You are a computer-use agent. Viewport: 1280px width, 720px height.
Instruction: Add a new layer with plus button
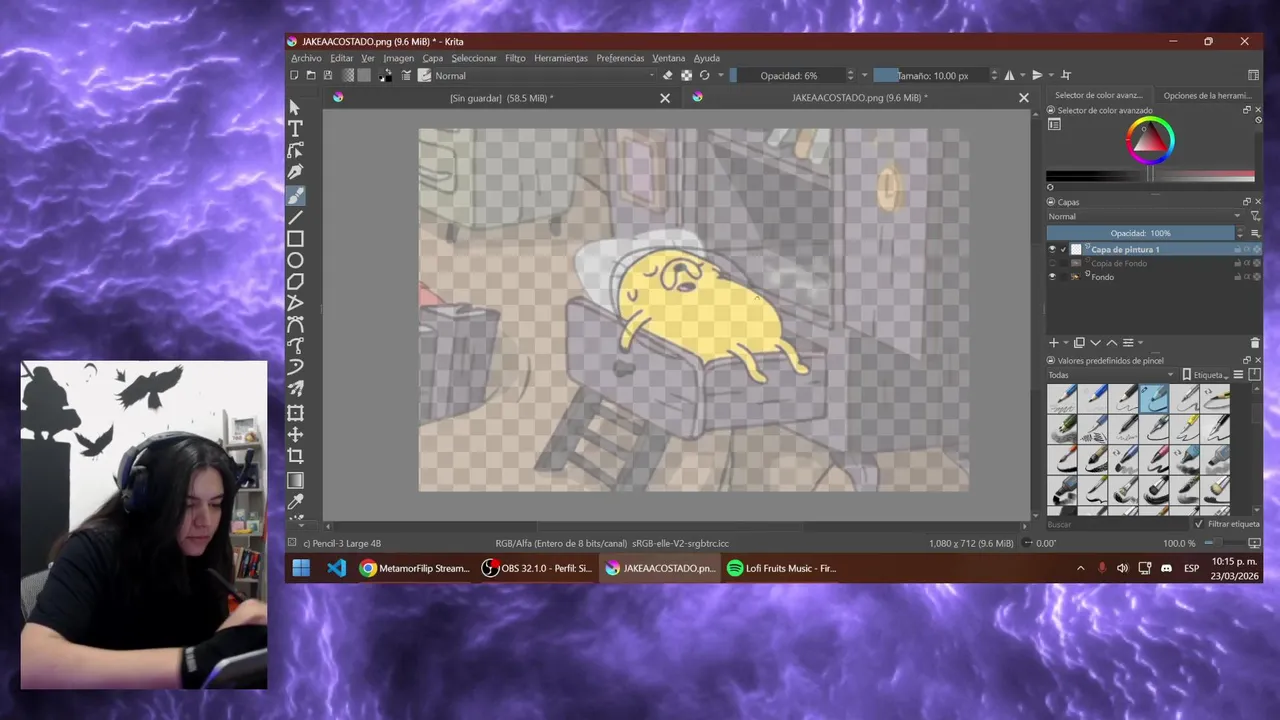tap(1053, 343)
